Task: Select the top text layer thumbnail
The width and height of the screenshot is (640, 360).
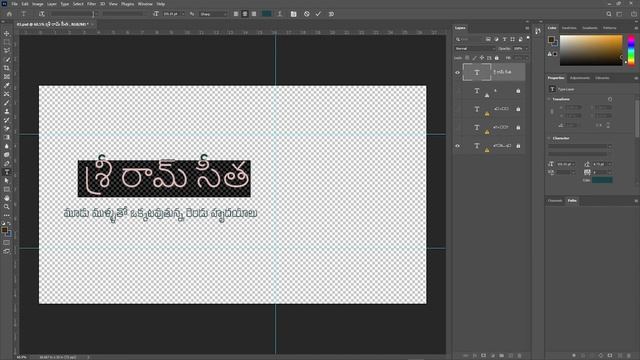Action: click(477, 72)
